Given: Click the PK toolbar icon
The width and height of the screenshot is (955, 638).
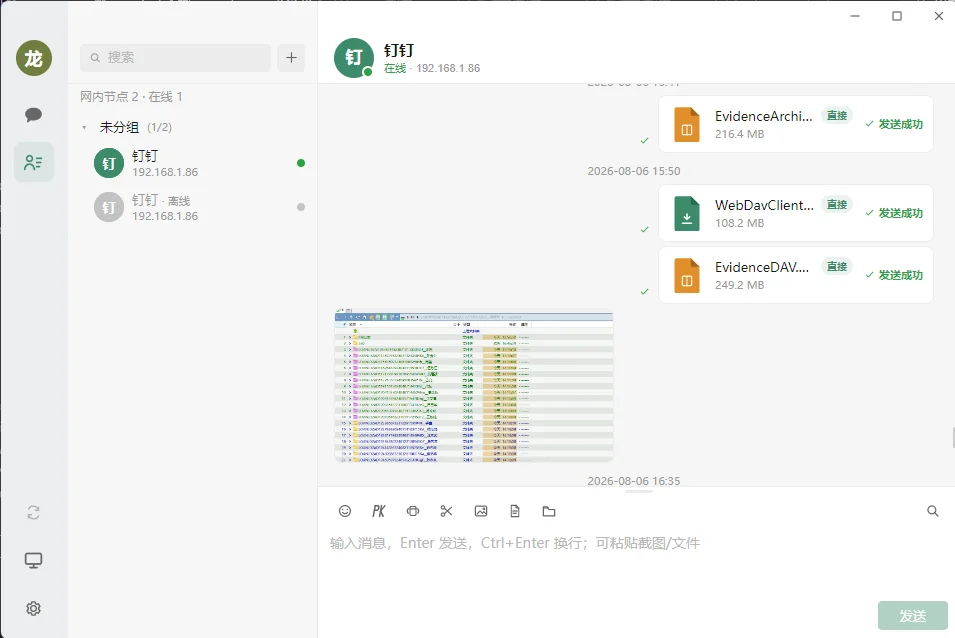Looking at the screenshot, I should click(x=379, y=511).
